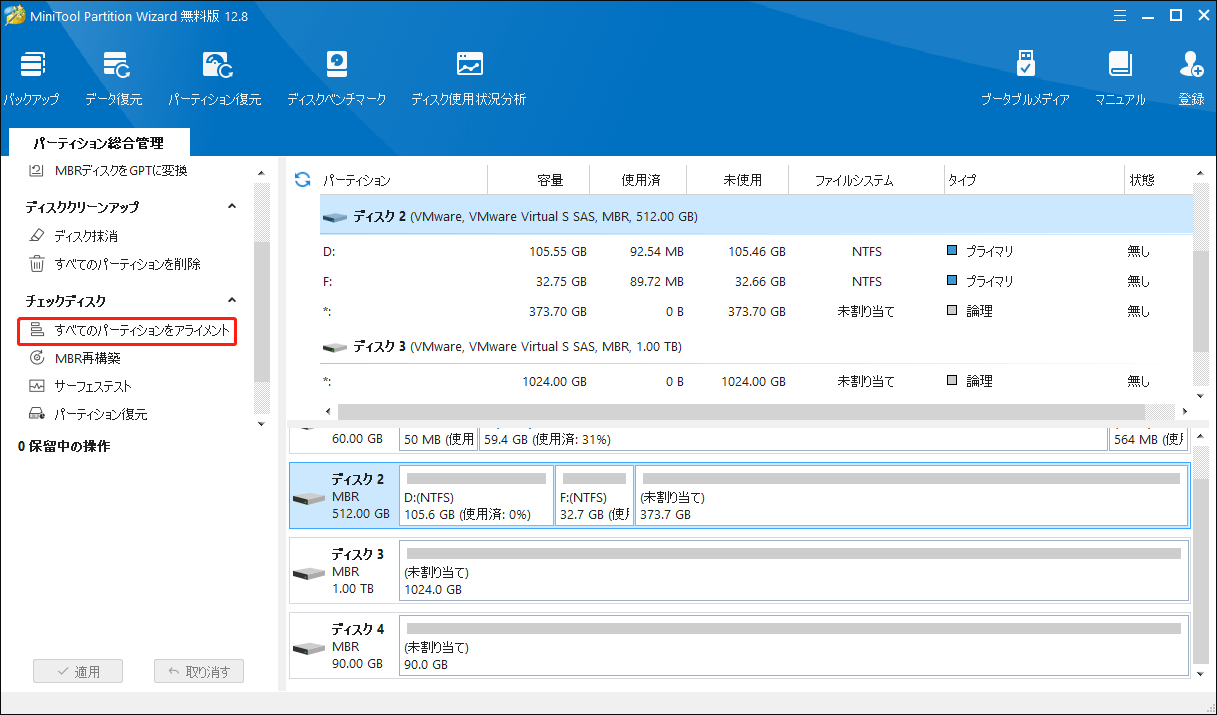The height and width of the screenshot is (715, 1217).
Task: Select partition F: row in table
Action: coord(755,281)
